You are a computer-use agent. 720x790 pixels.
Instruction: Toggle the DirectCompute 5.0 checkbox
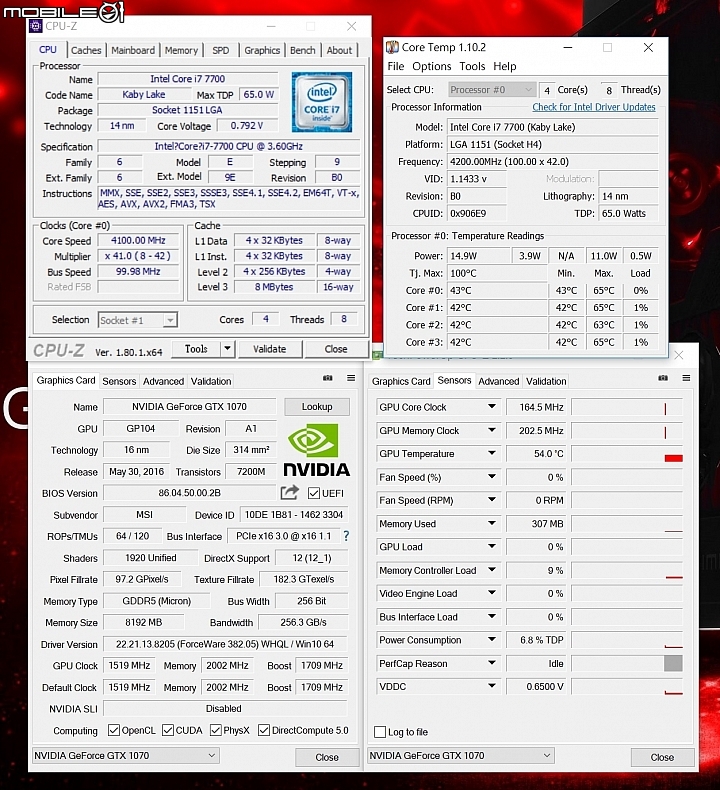click(x=264, y=730)
